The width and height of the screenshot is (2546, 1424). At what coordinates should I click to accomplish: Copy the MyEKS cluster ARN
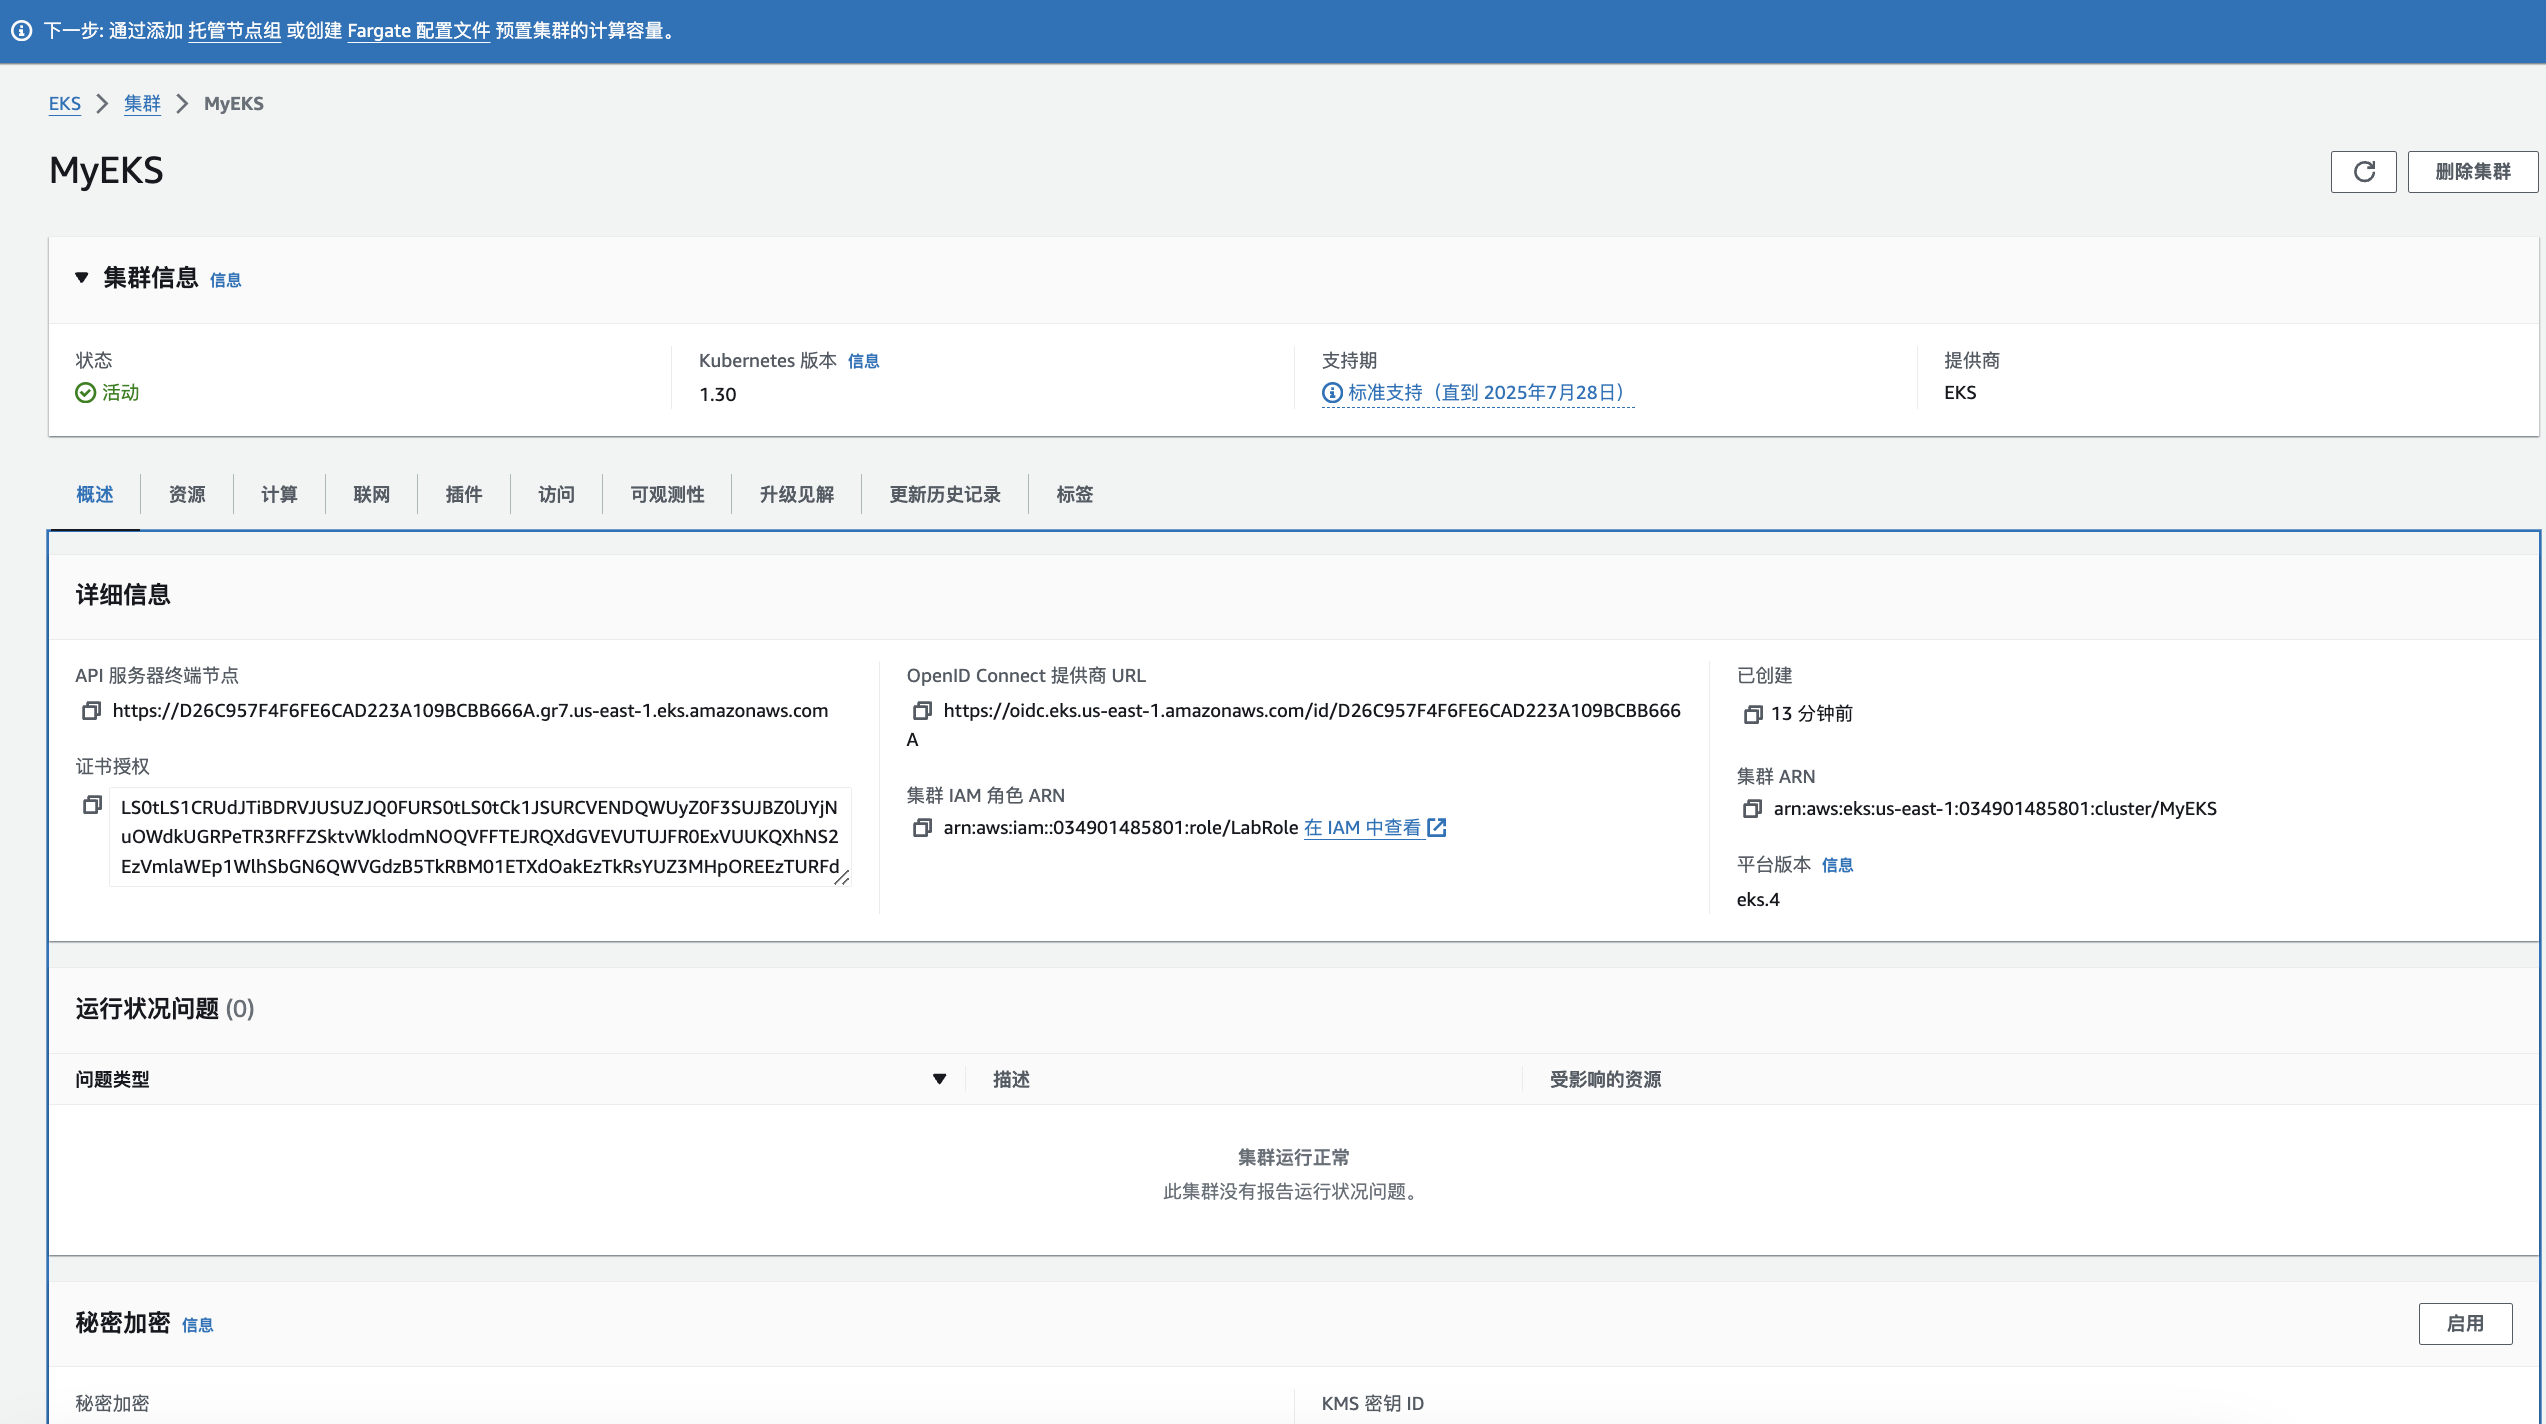[x=1752, y=809]
